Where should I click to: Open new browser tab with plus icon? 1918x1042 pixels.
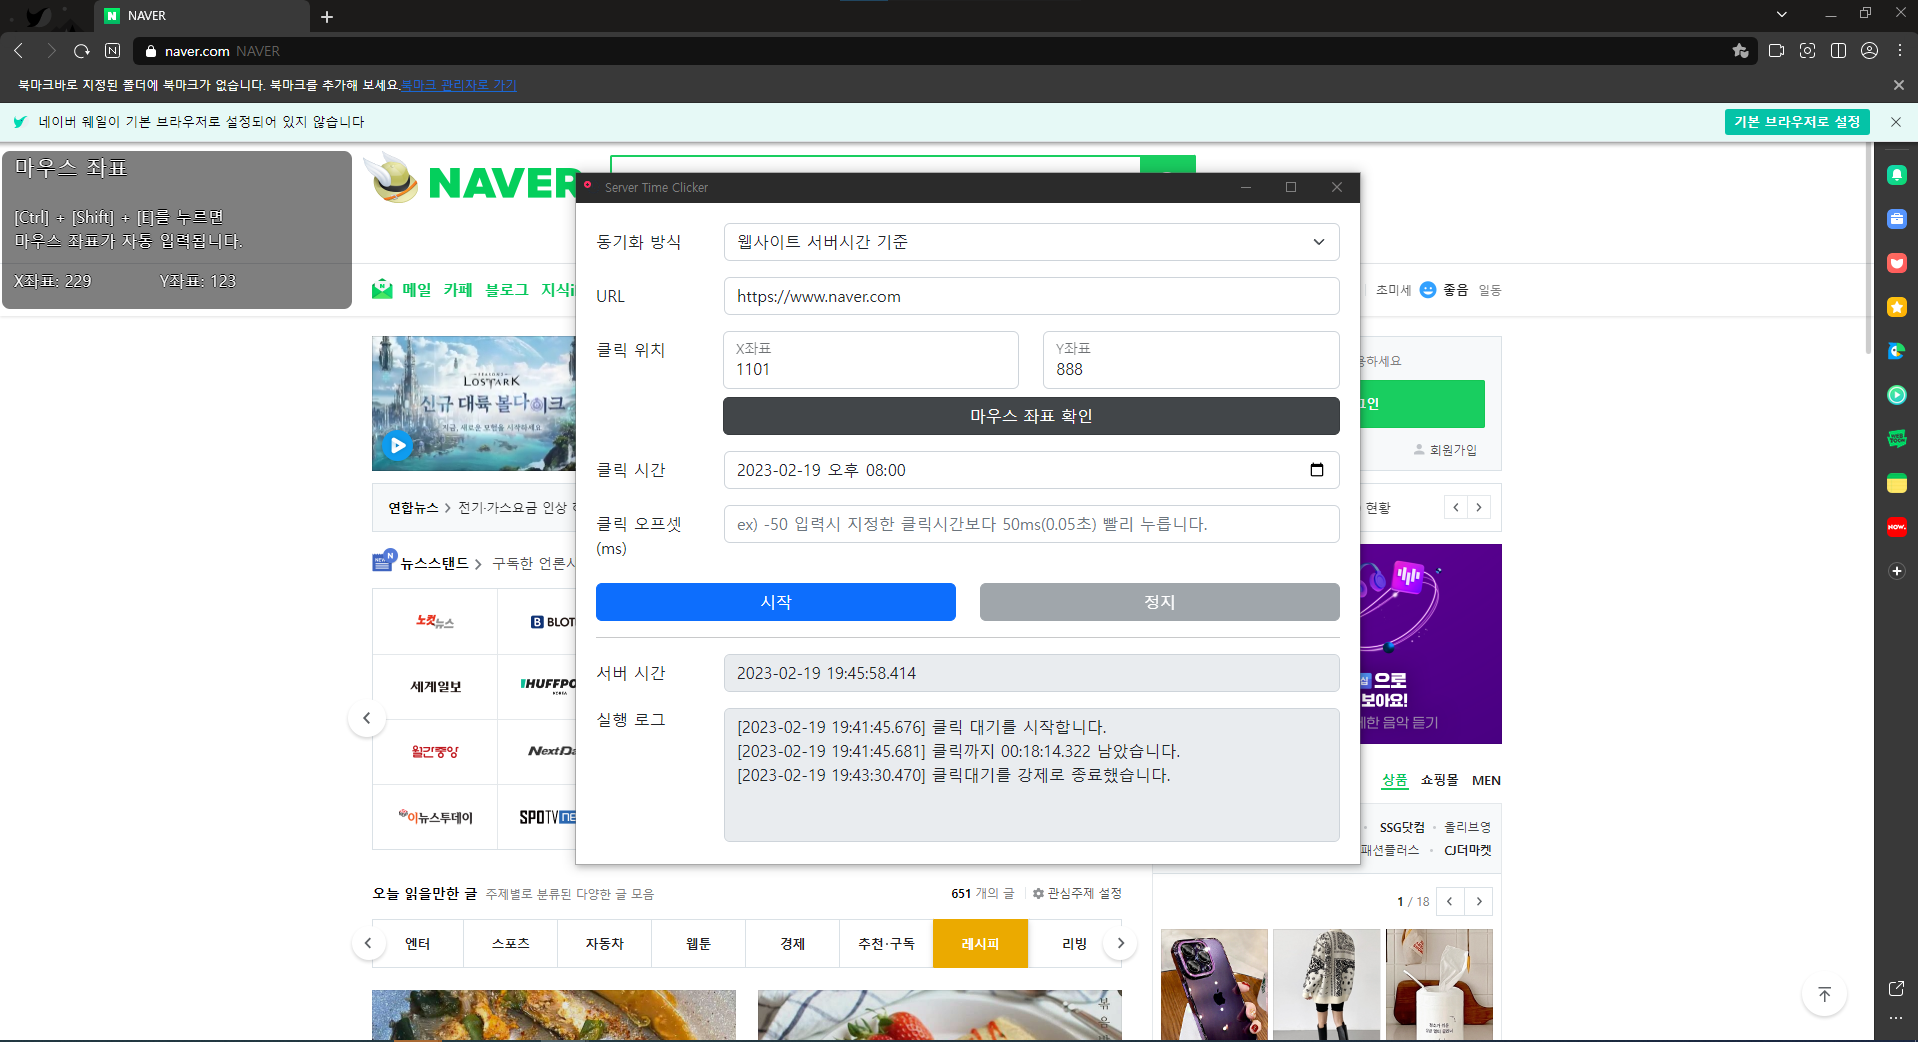pyautogui.click(x=327, y=16)
